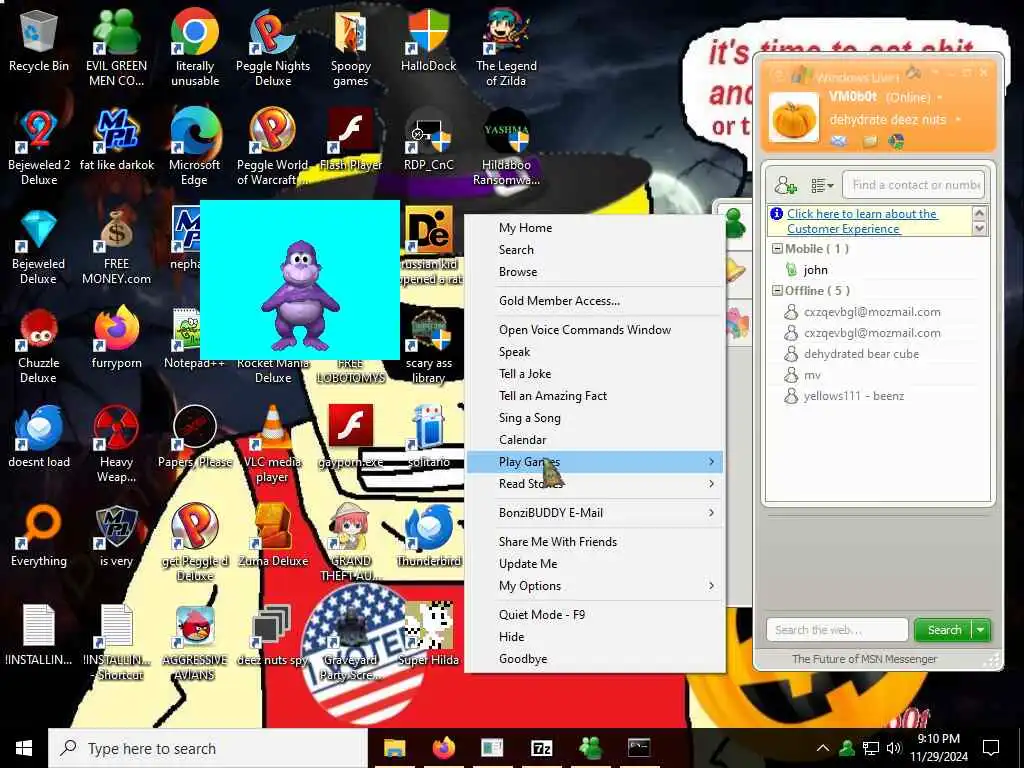Open the mail envelope icon under status message
The width and height of the screenshot is (1024, 768).
point(839,141)
